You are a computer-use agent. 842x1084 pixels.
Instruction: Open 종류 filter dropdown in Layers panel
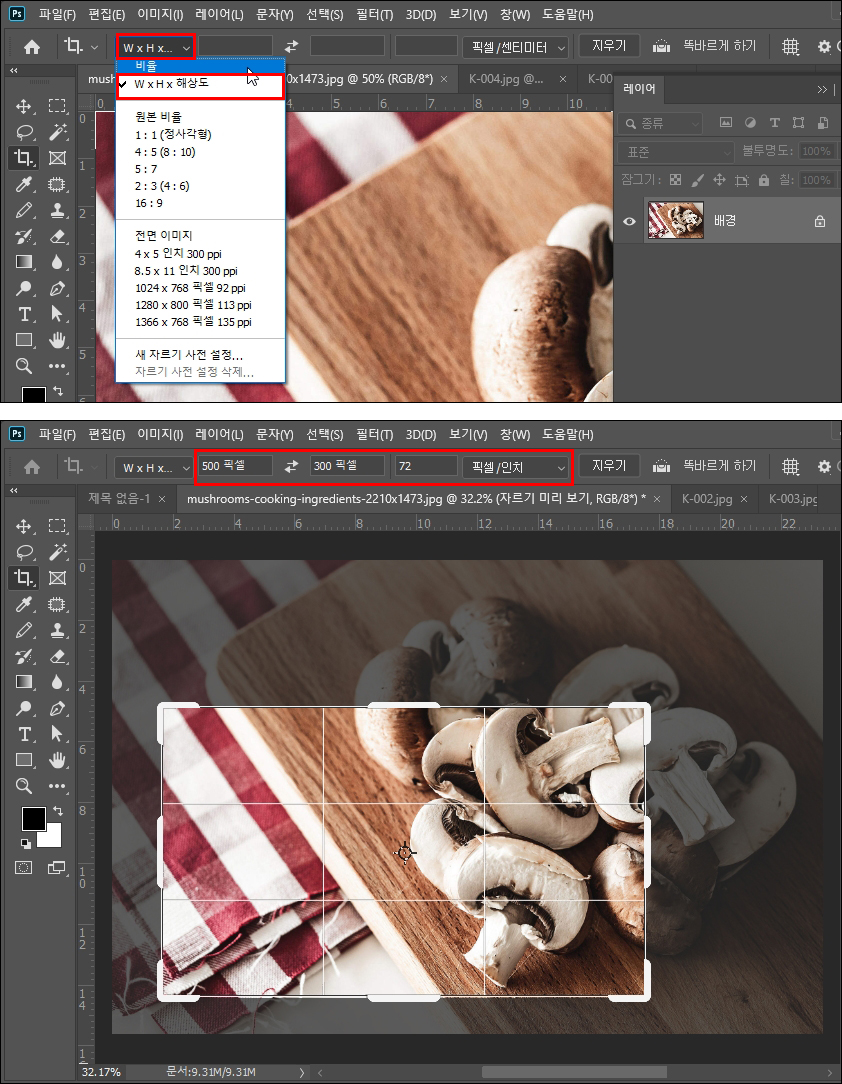click(659, 123)
